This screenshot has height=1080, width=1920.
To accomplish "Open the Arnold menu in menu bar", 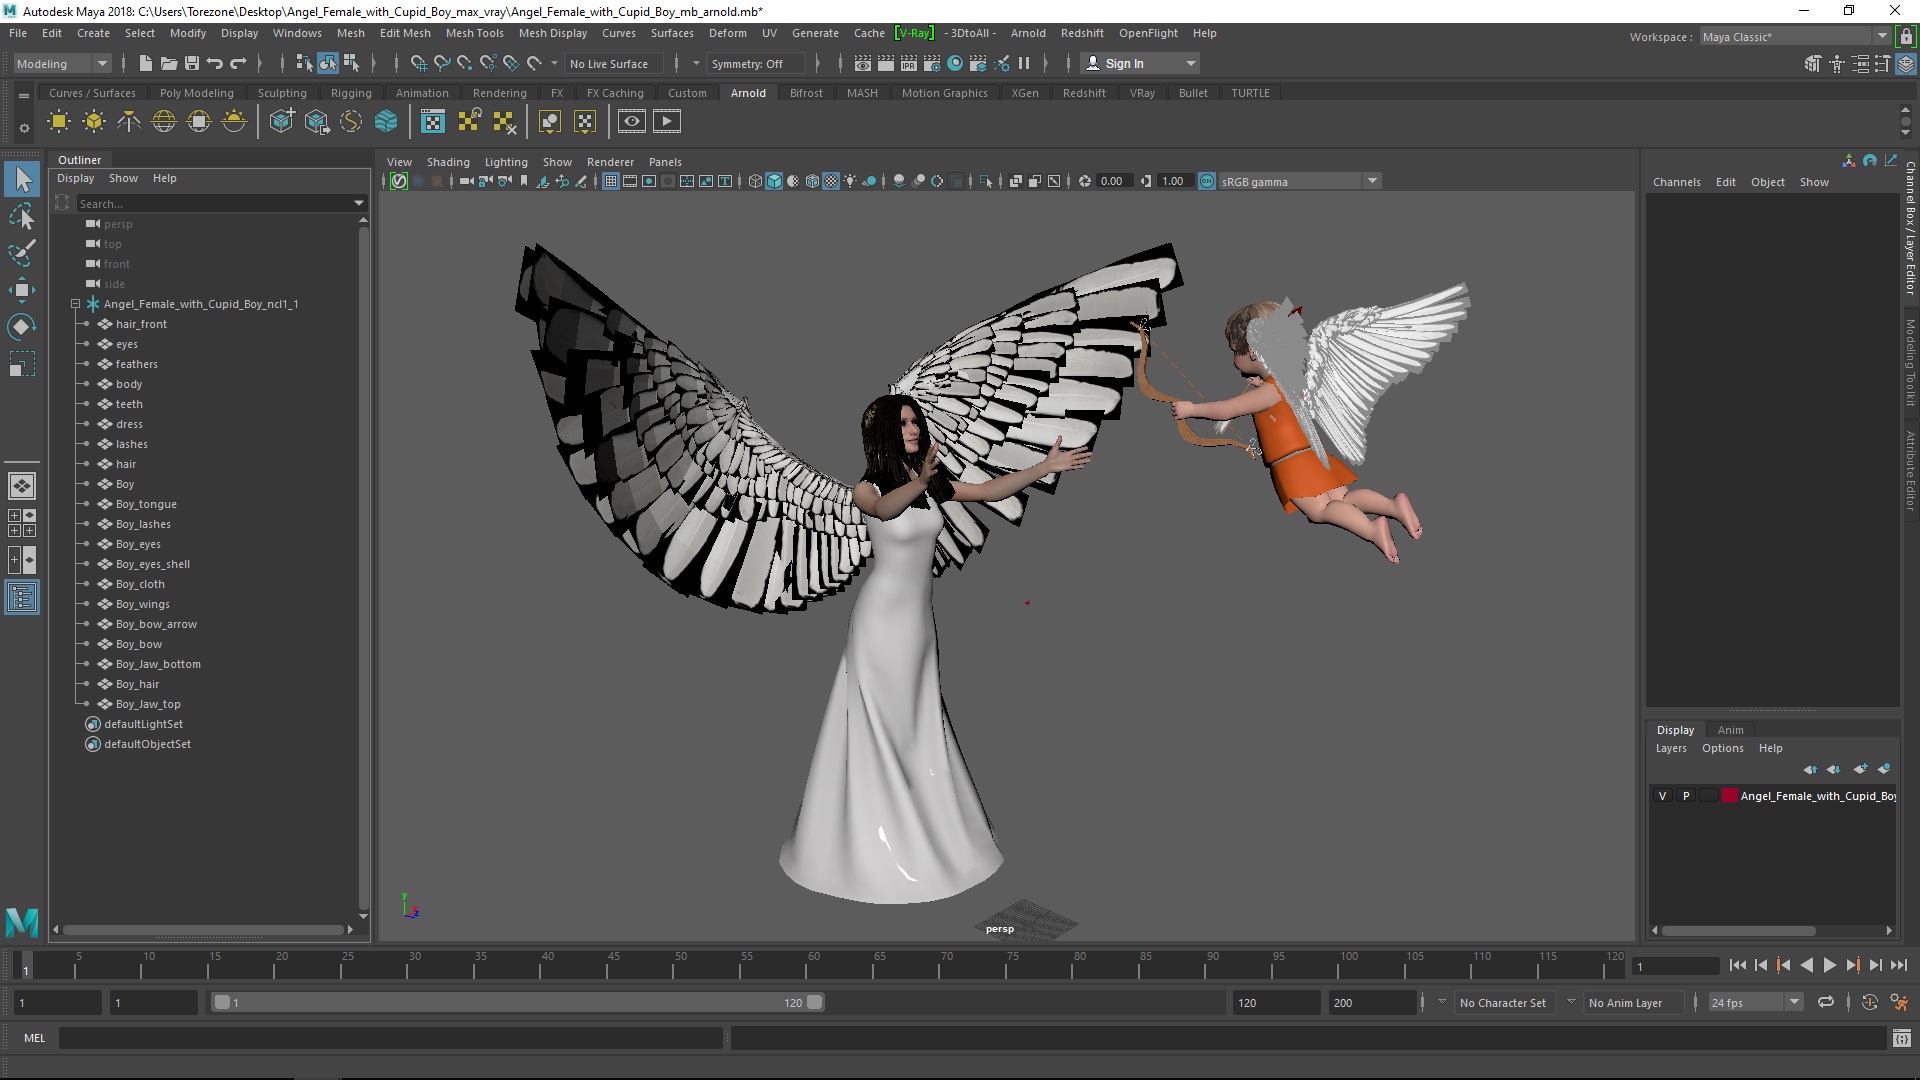I will 1028,33.
